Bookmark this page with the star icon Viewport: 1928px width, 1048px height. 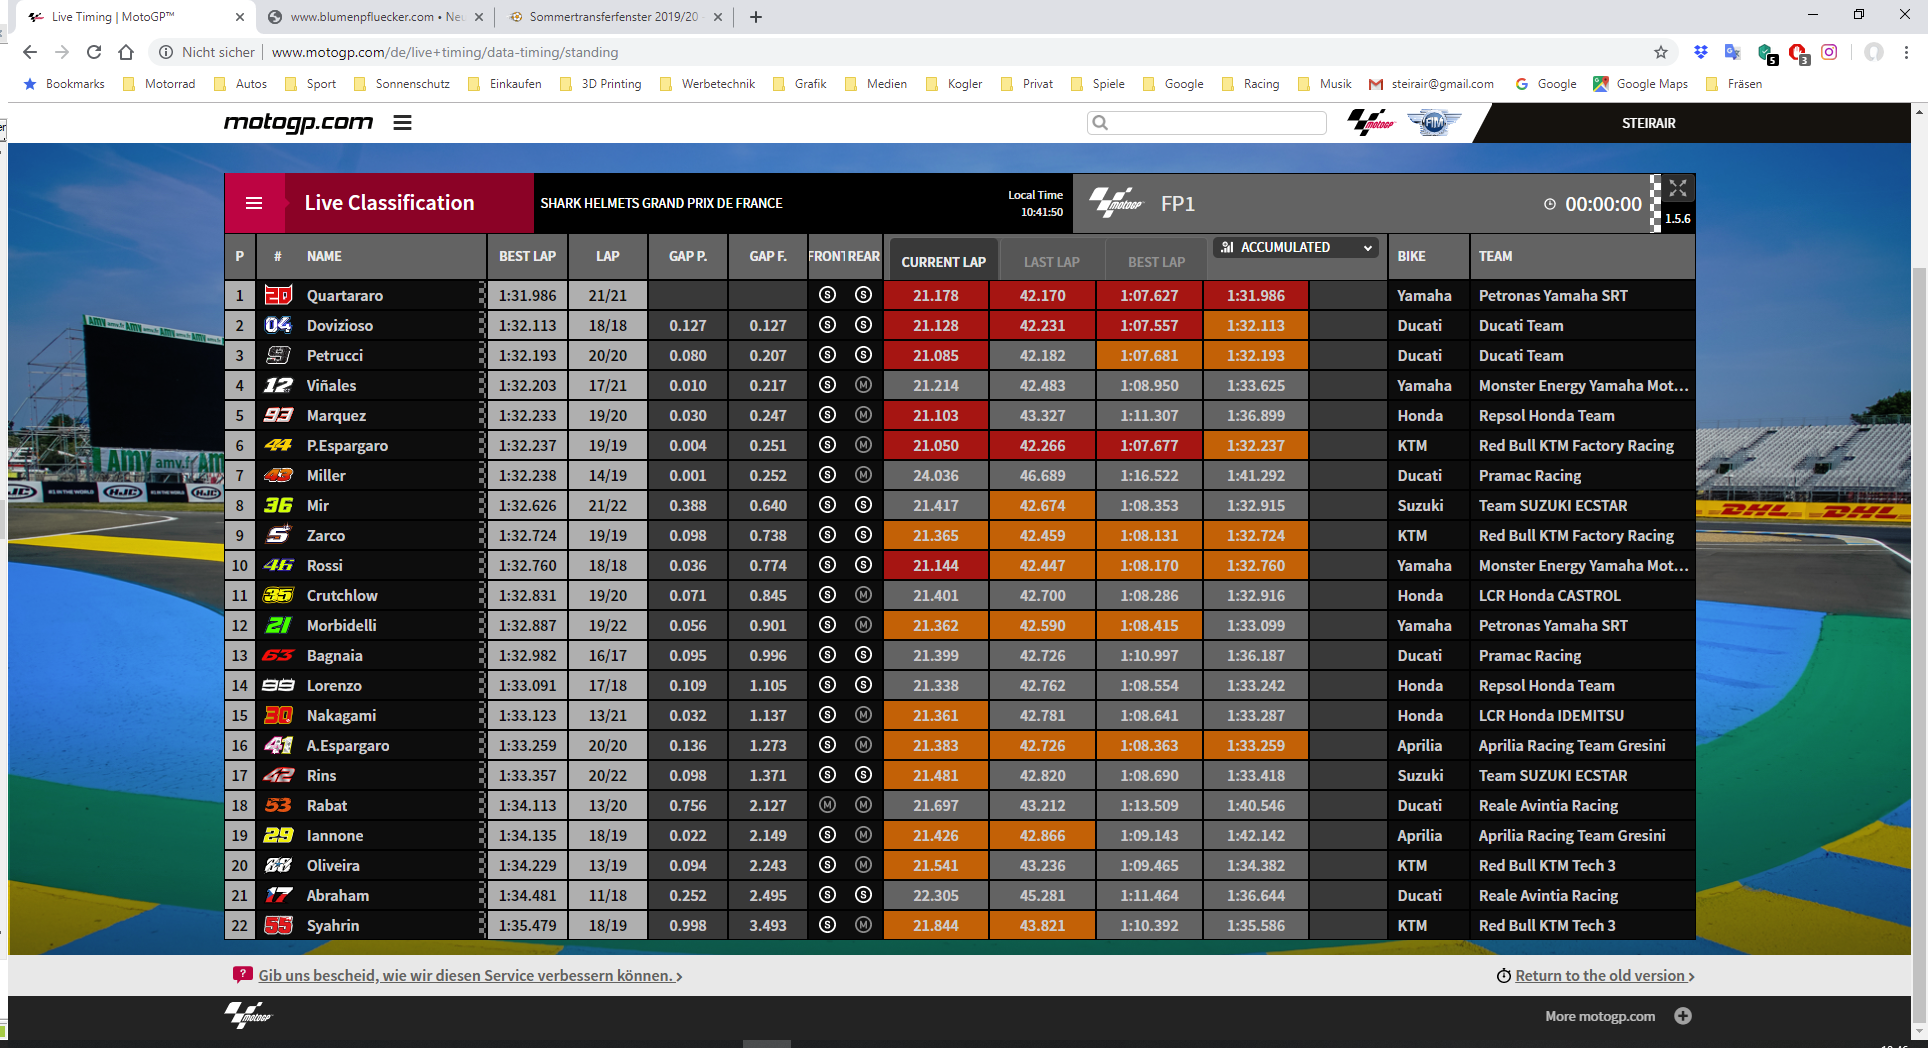(x=1661, y=52)
